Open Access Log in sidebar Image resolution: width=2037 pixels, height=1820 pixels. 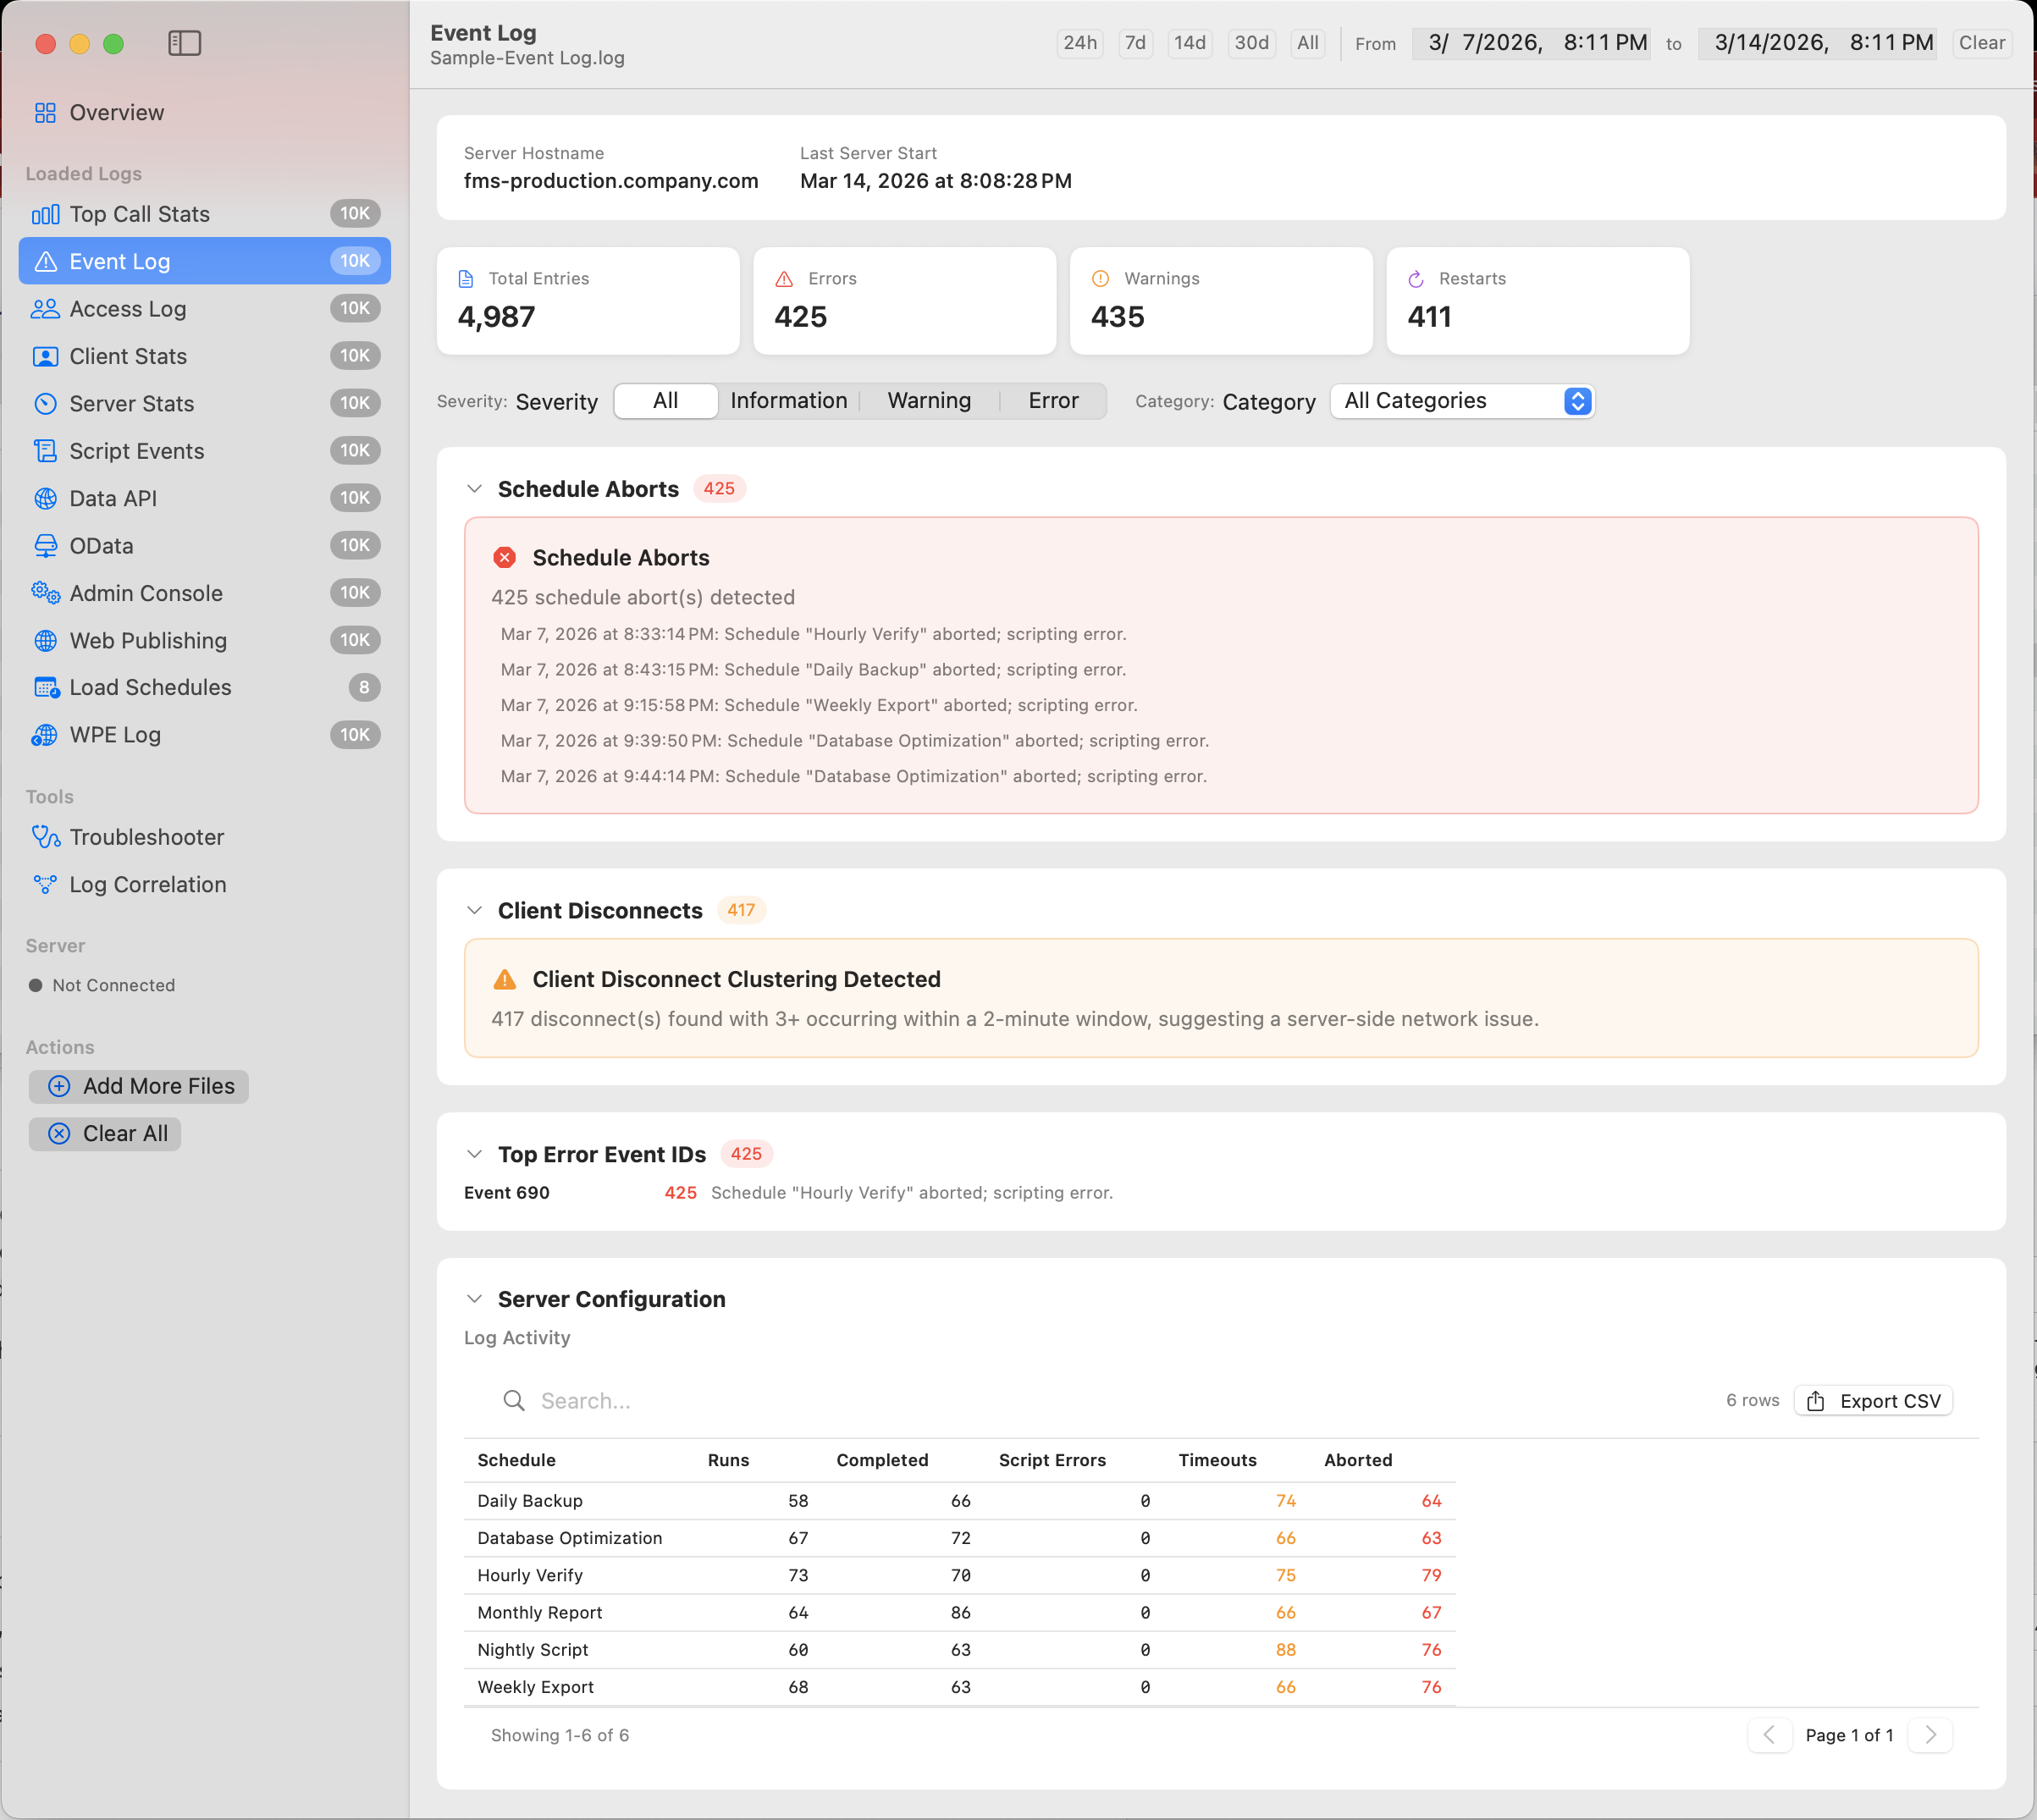click(x=128, y=309)
